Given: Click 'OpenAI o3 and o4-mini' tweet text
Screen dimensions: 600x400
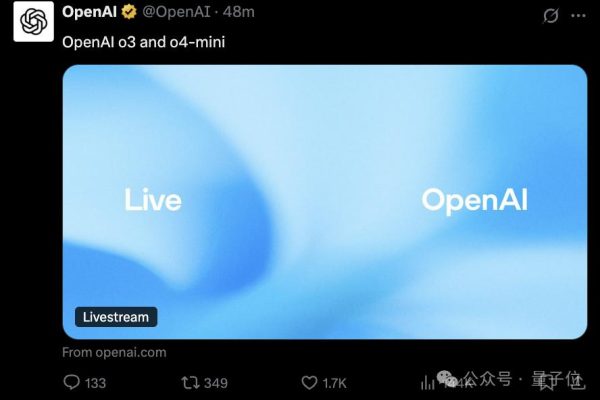Looking at the screenshot, I should pyautogui.click(x=143, y=42).
